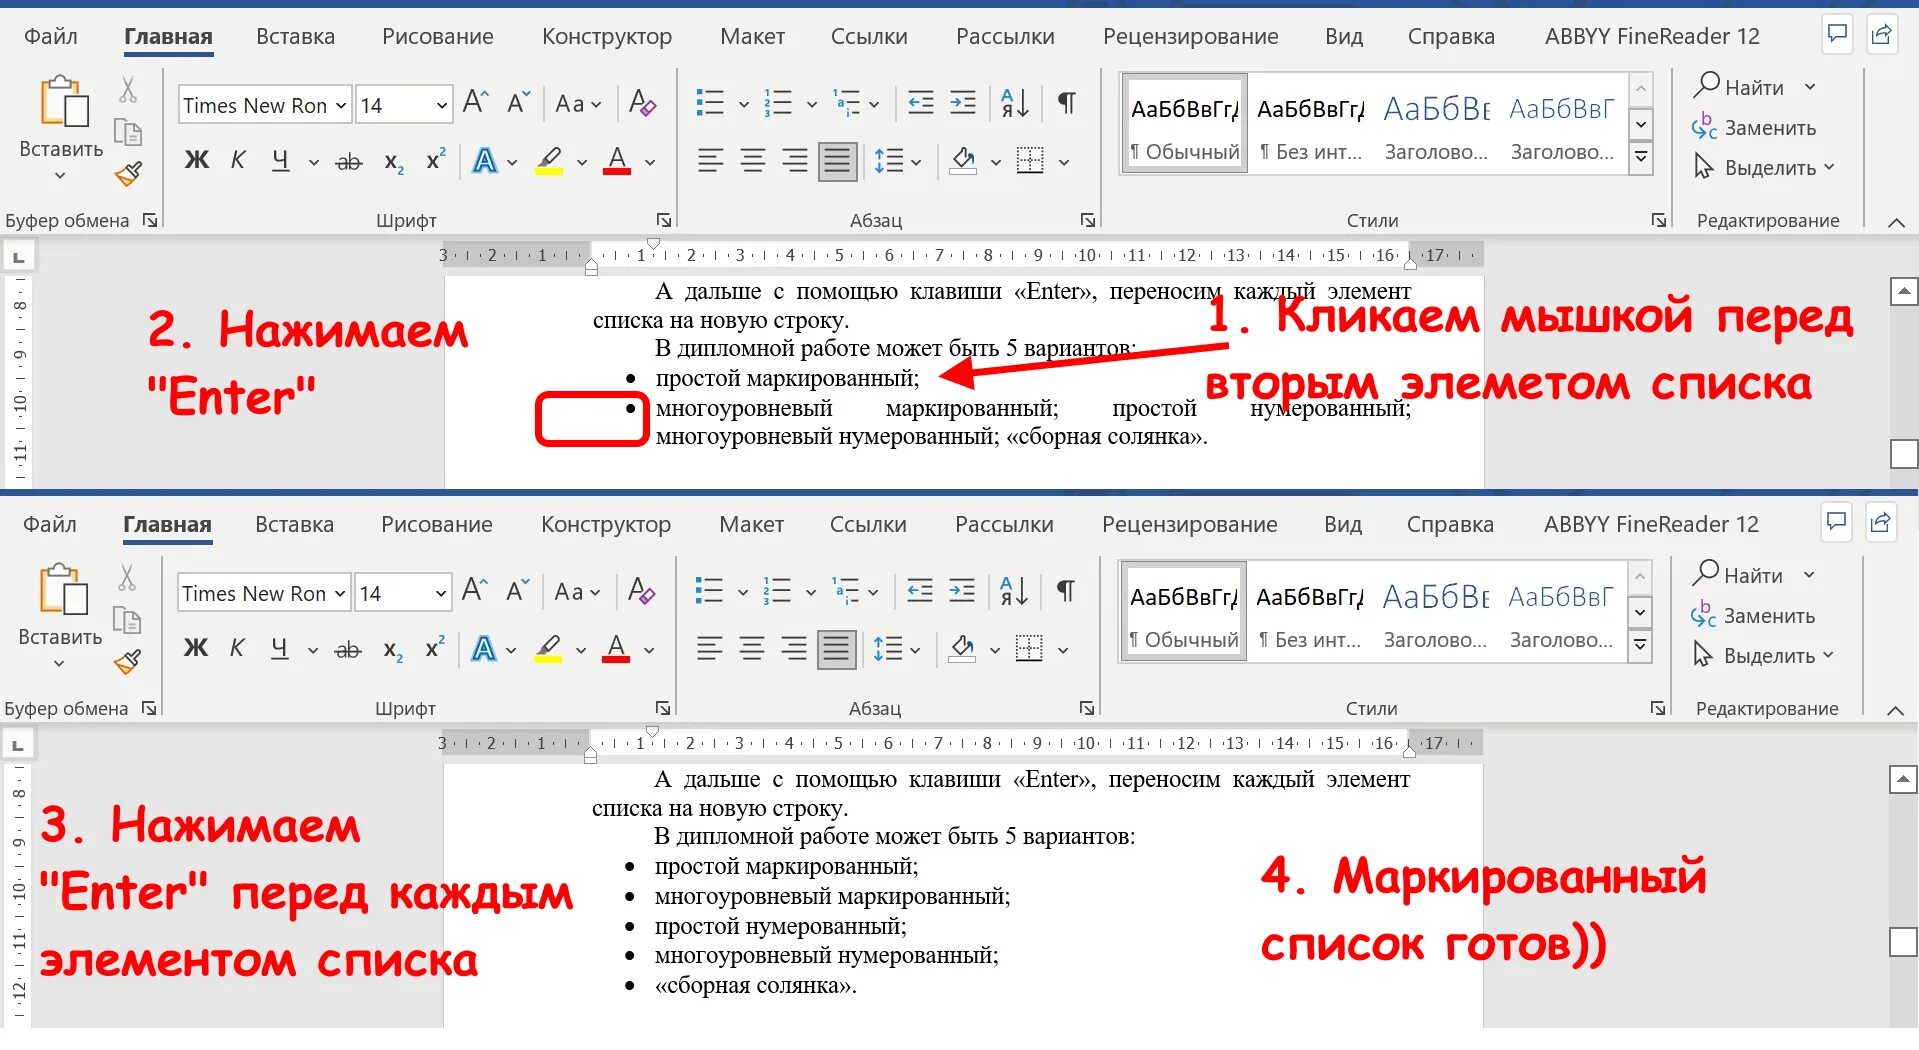Decrease indent in upper ribbon
This screenshot has height=1050, width=1919.
pyautogui.click(x=920, y=102)
